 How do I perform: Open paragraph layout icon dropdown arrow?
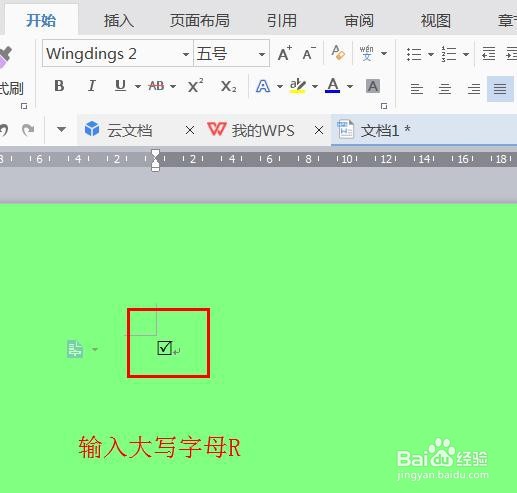(x=95, y=349)
